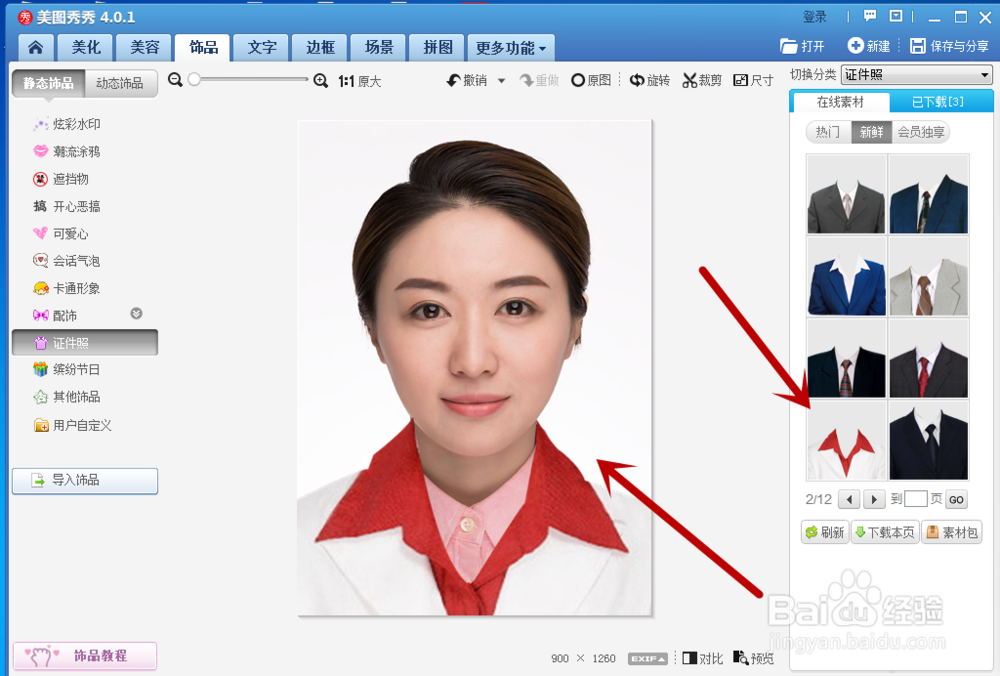Open 用户自定义 folder category
This screenshot has height=676, width=1000.
click(x=73, y=425)
